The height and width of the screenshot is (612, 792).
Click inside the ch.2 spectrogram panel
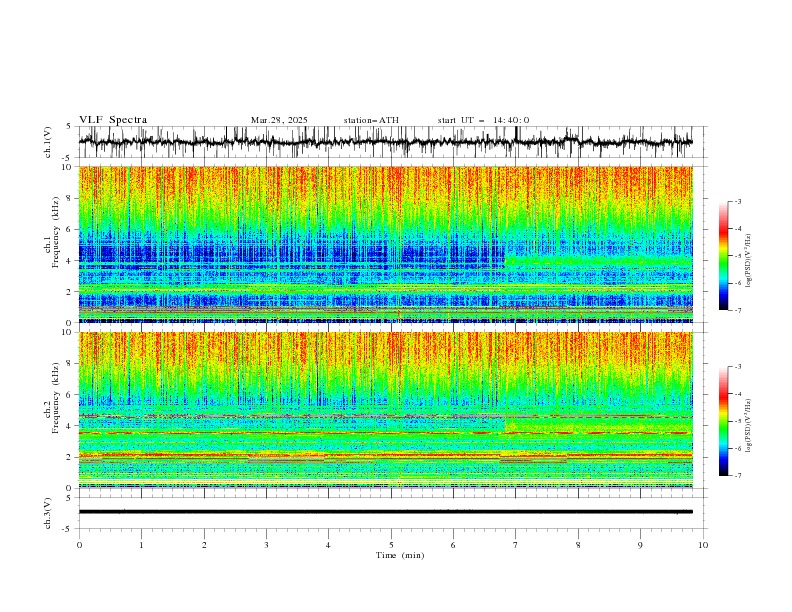(x=385, y=410)
